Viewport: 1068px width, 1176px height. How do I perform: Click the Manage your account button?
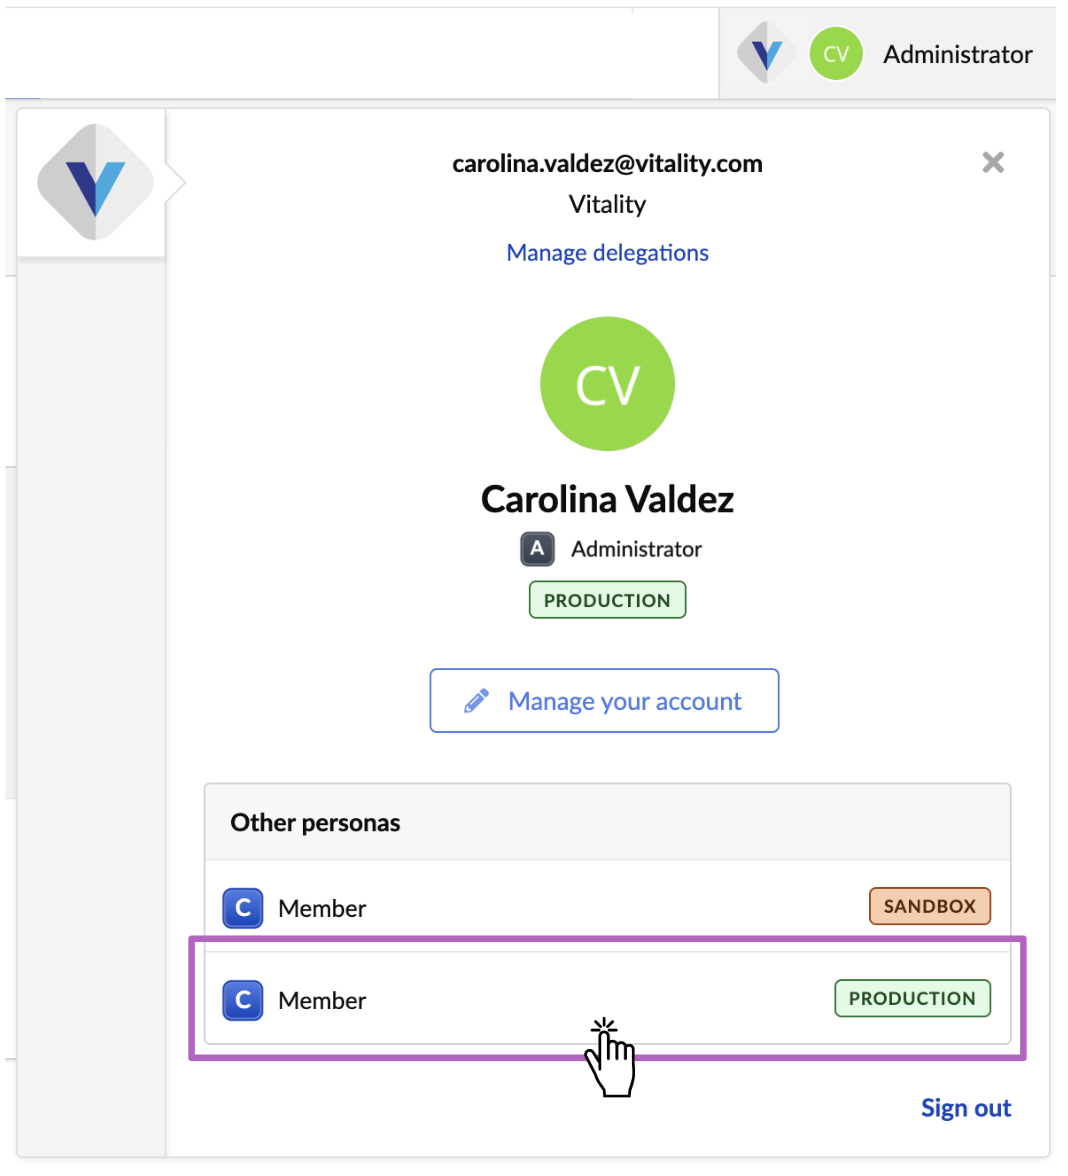click(604, 700)
